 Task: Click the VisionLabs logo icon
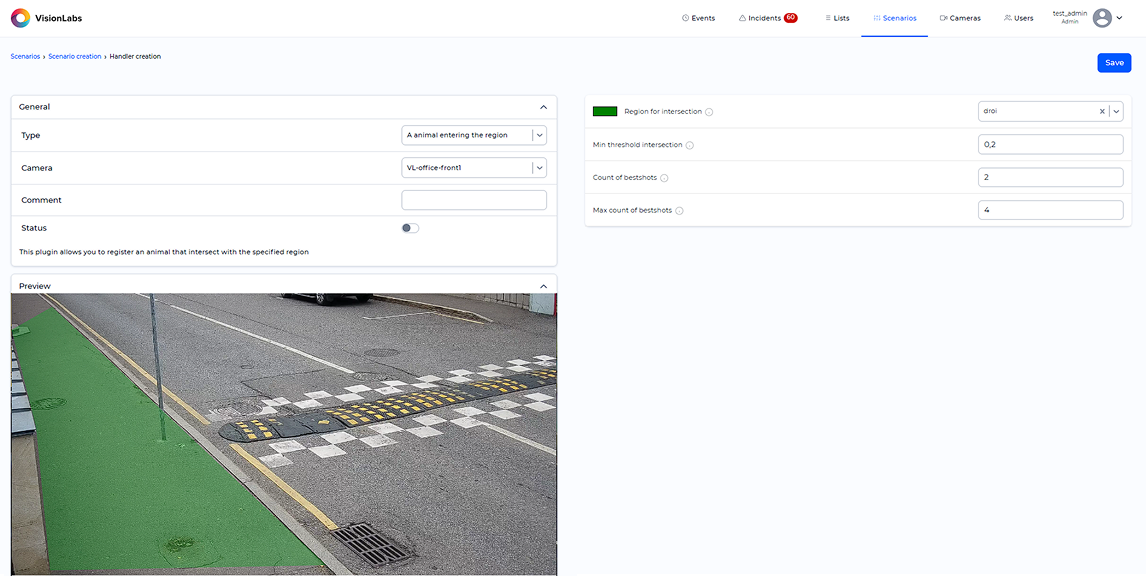[x=20, y=18]
